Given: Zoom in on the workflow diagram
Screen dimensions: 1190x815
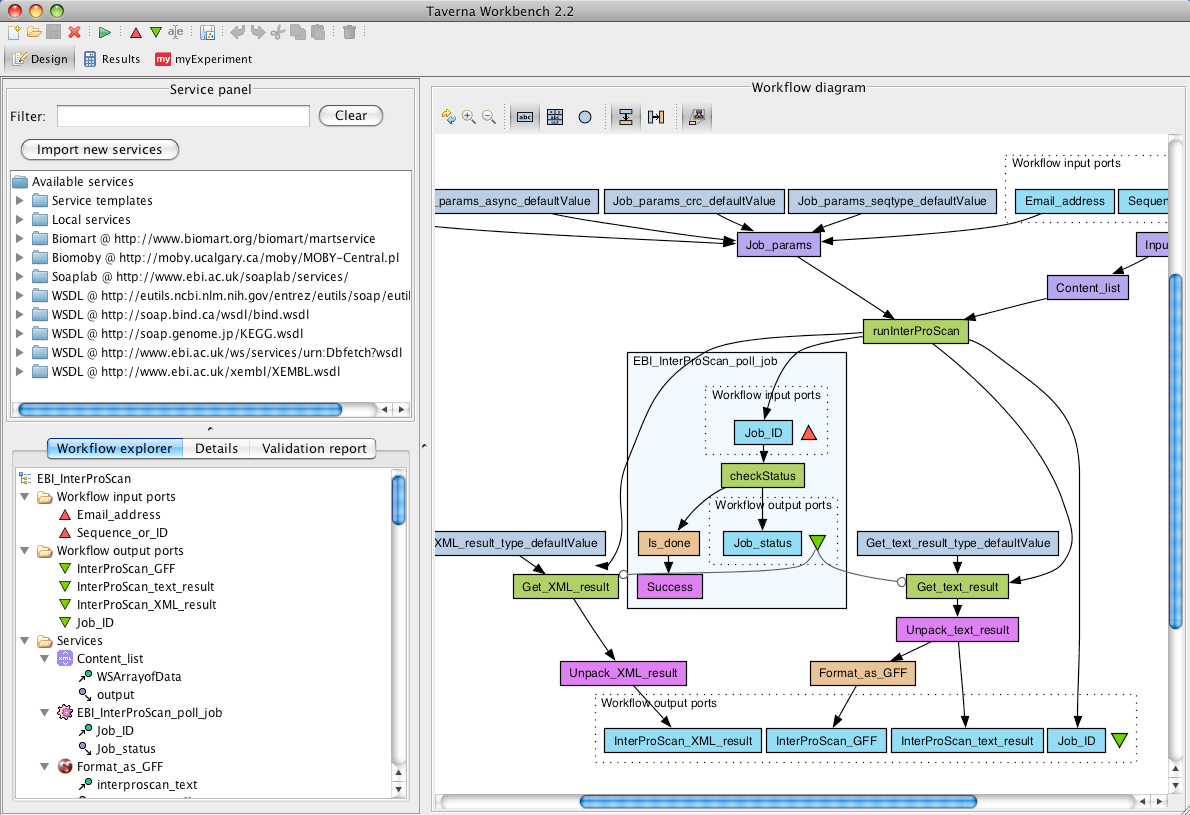Looking at the screenshot, I should point(468,117).
